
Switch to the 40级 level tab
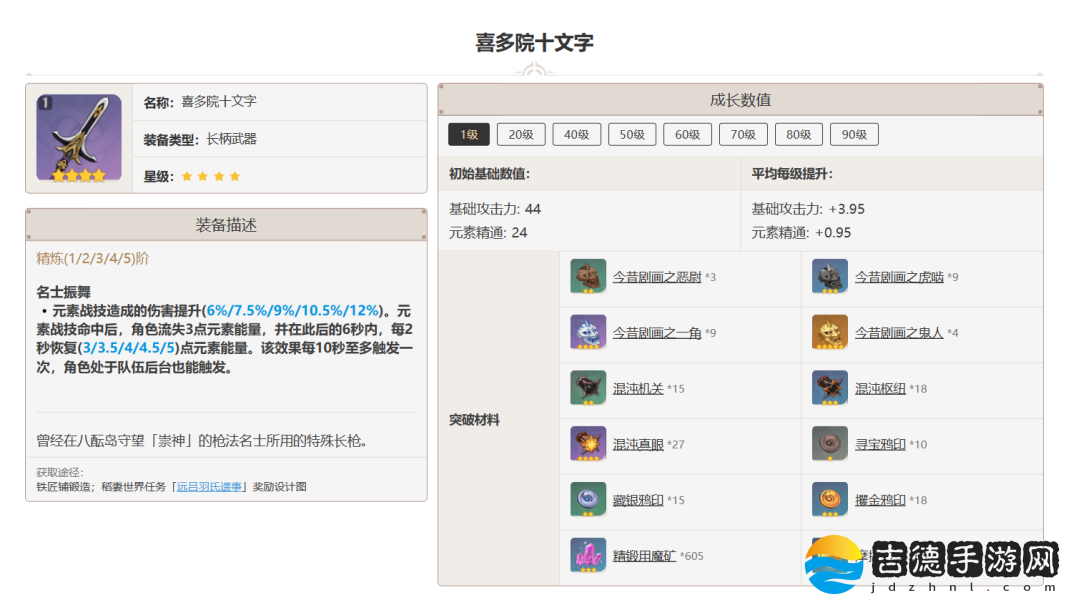tap(577, 135)
